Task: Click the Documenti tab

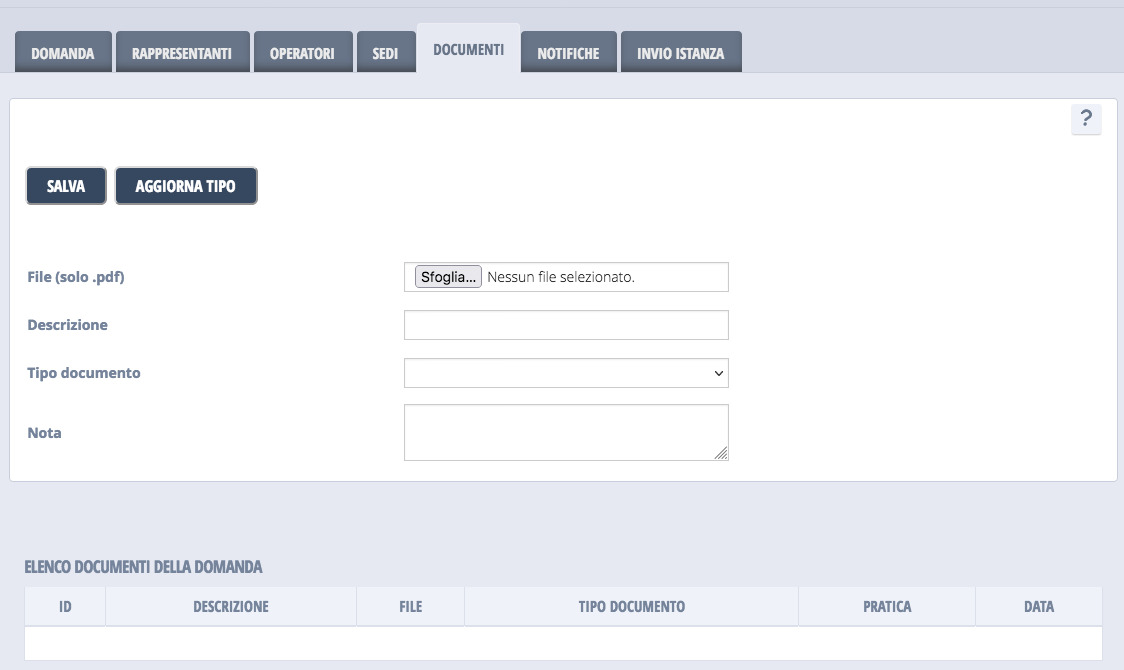Action: 468,49
